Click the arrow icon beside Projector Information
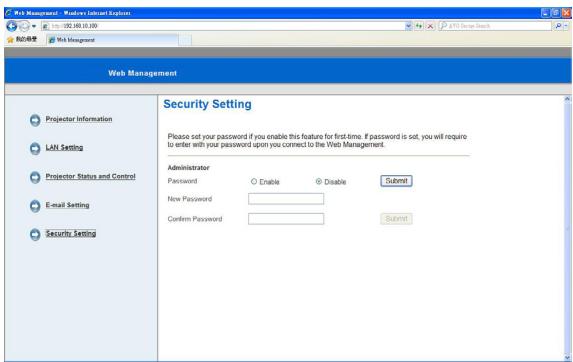 tap(35, 120)
